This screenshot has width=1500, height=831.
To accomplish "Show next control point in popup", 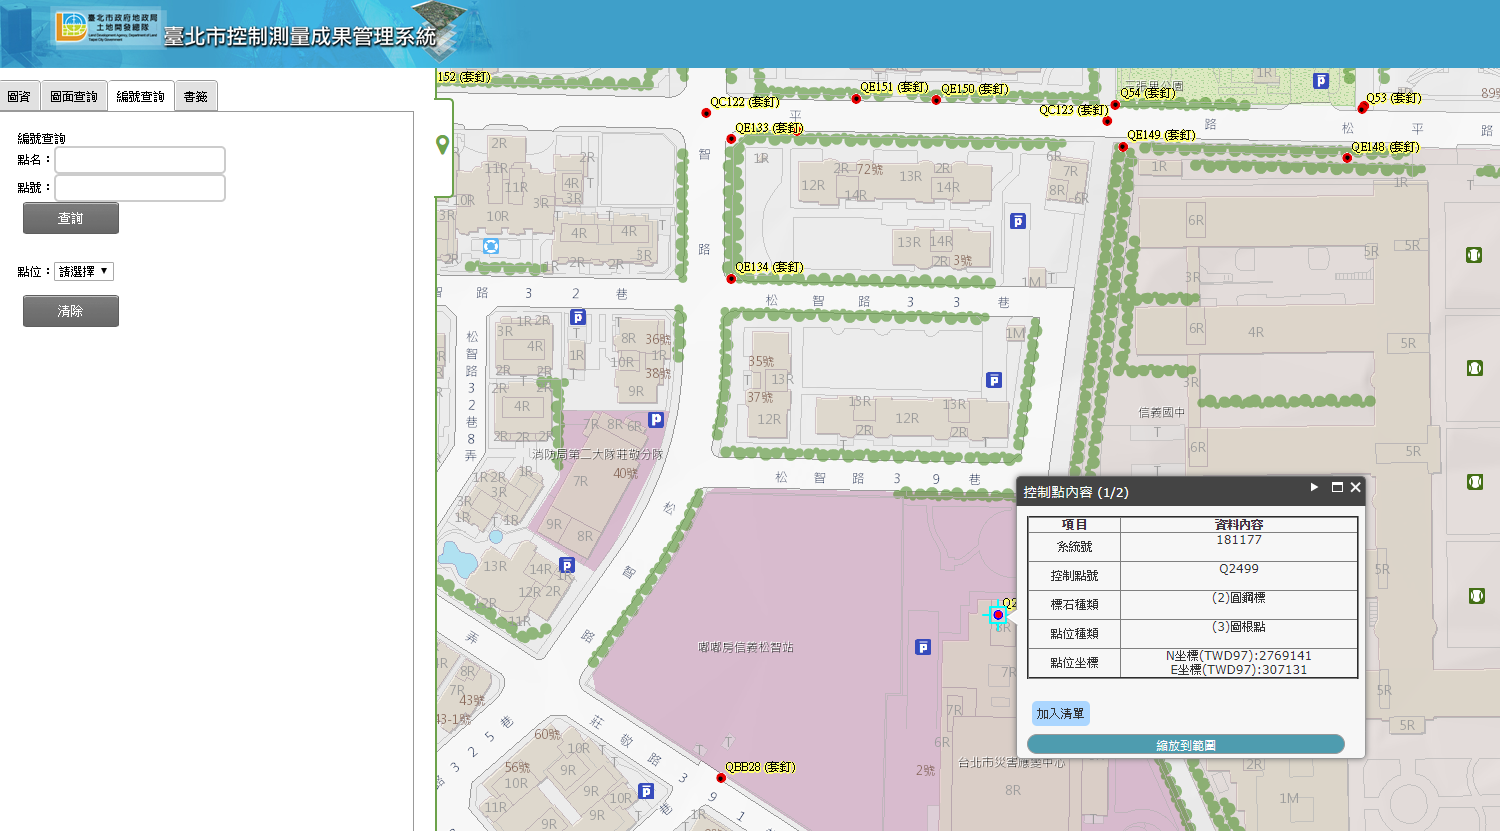I will [x=1314, y=487].
